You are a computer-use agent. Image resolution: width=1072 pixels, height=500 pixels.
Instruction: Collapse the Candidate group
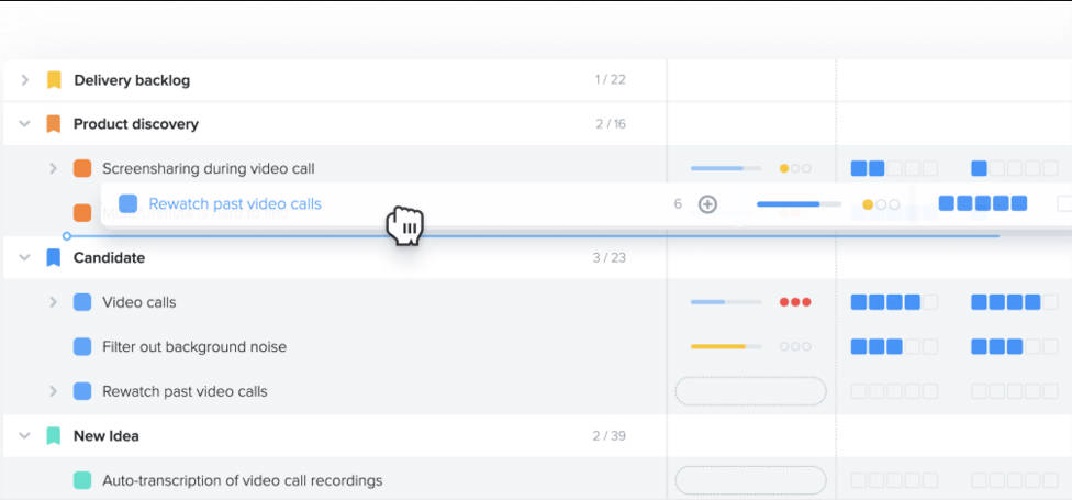[x=25, y=258]
